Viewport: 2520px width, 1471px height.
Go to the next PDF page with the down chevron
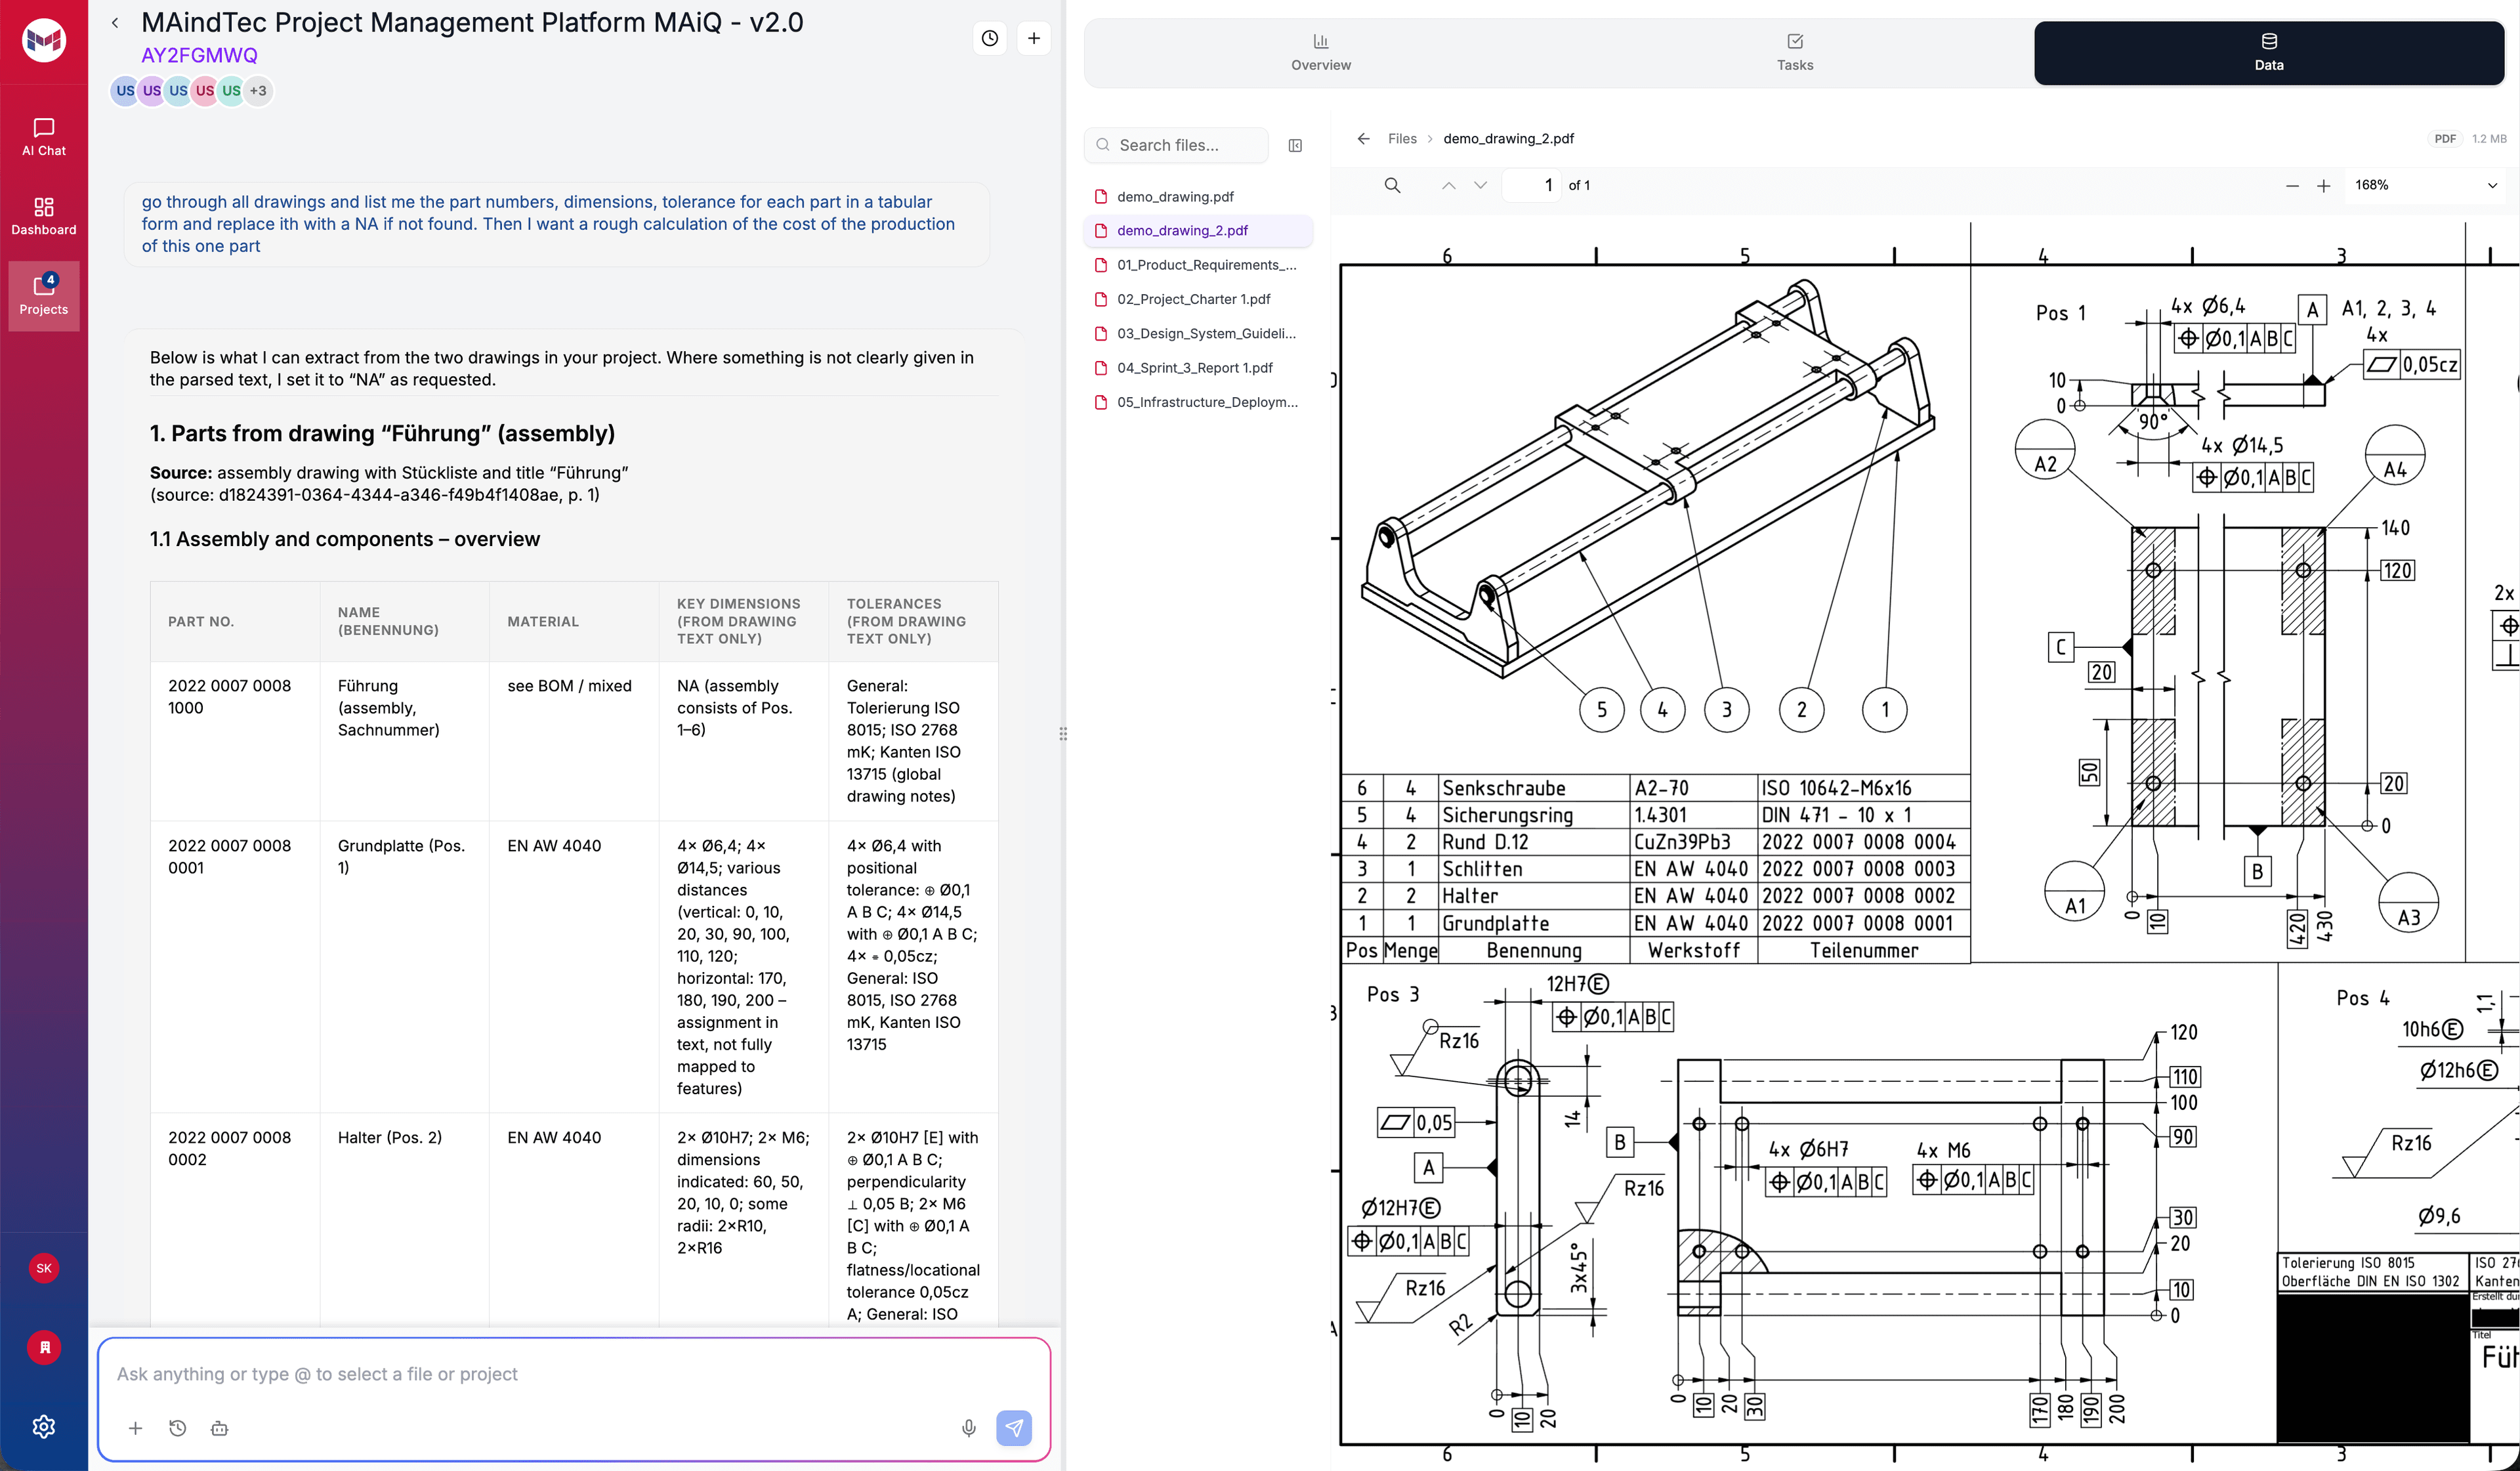[1480, 185]
